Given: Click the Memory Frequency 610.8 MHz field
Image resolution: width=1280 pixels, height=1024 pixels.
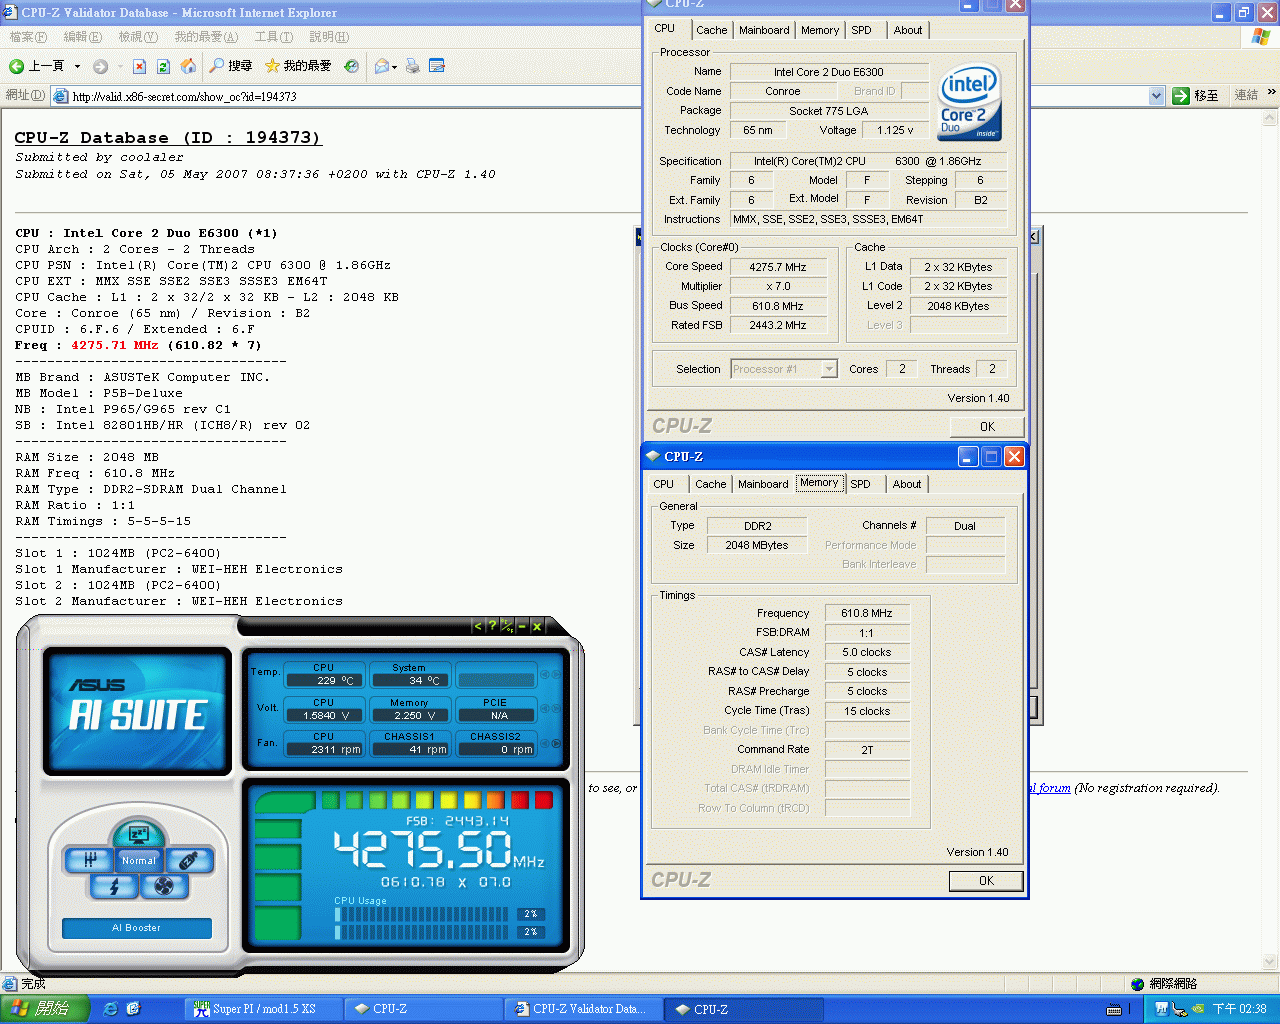Looking at the screenshot, I should 867,613.
